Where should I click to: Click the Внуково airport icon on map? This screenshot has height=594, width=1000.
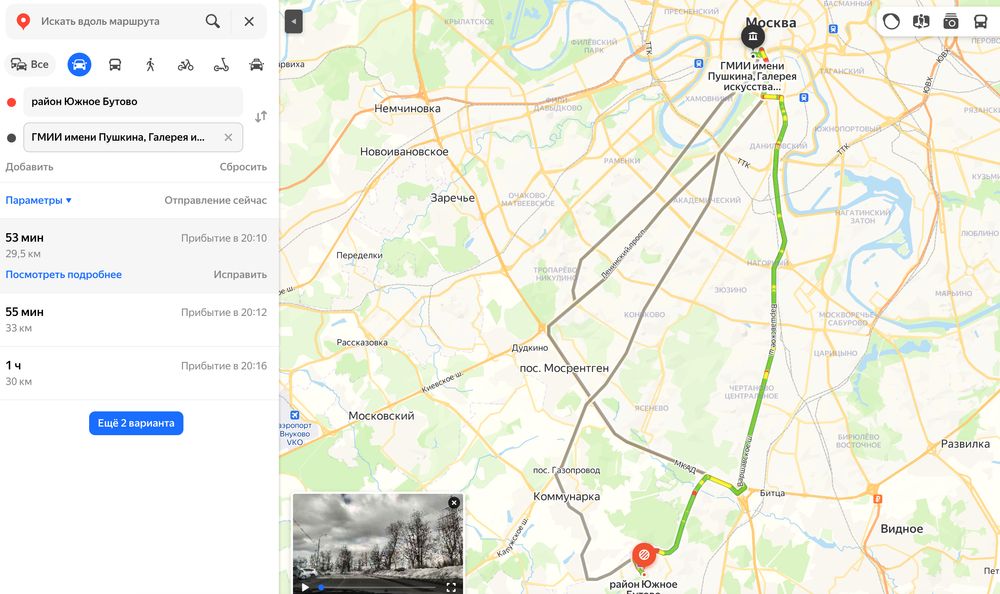click(x=295, y=415)
